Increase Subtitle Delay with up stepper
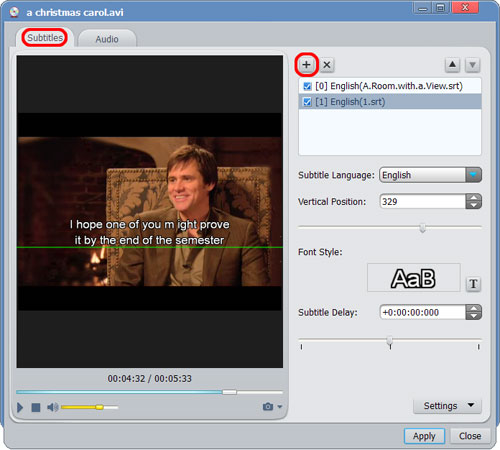Viewport: 500px width, 450px height. click(x=474, y=308)
